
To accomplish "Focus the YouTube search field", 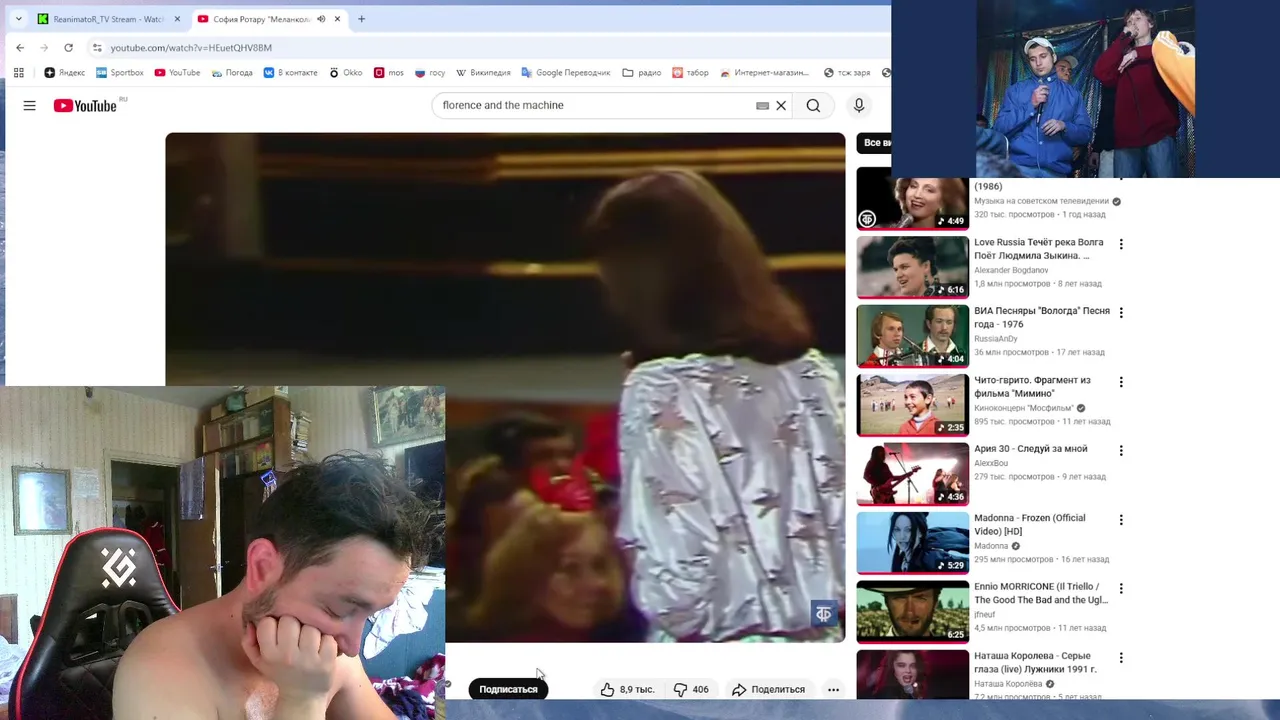I will point(595,105).
